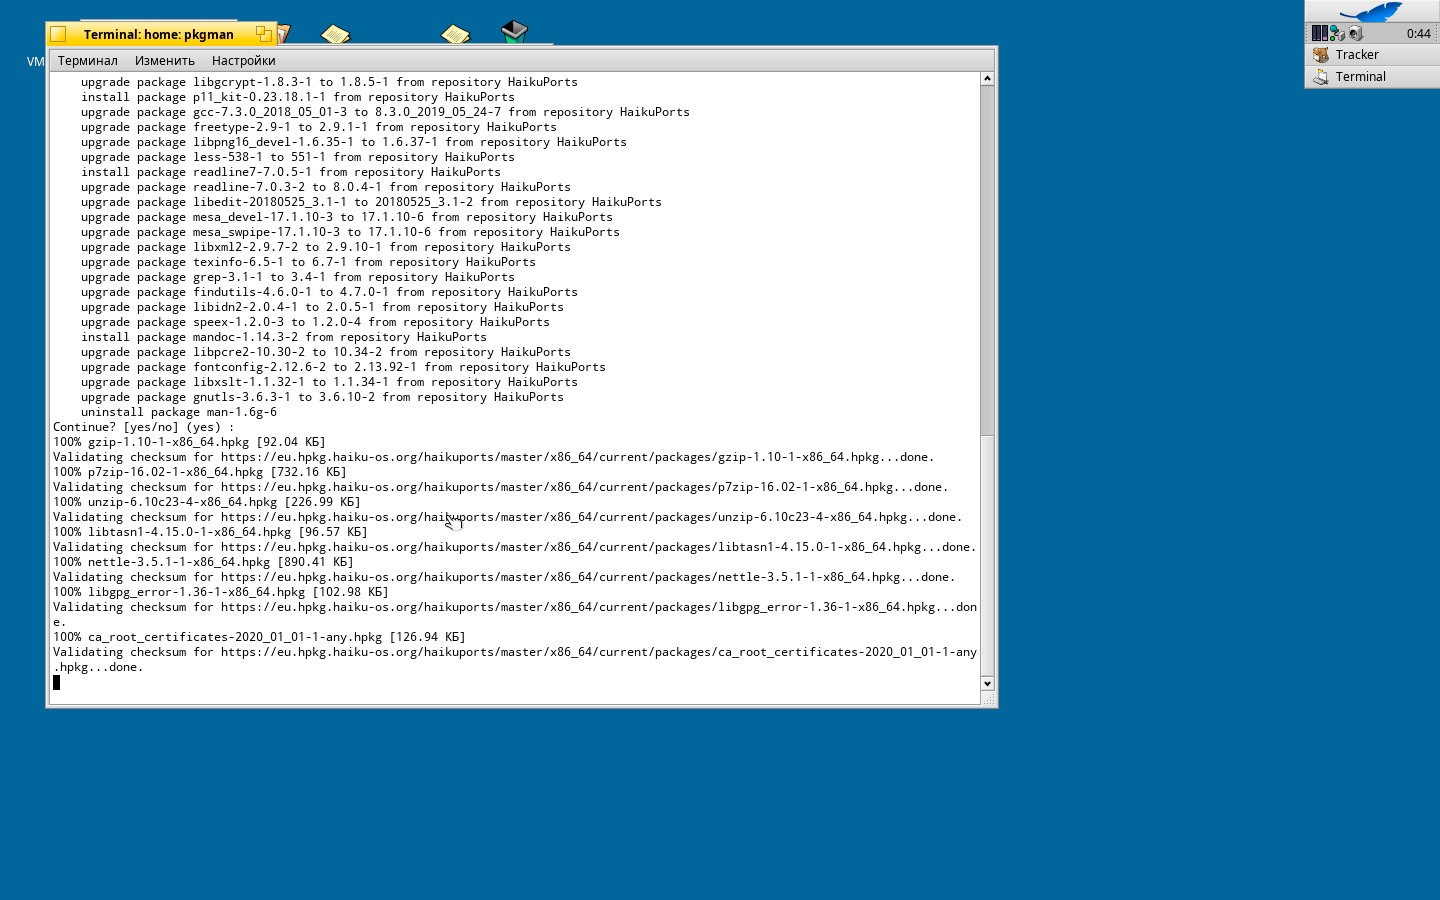The image size is (1440, 900).
Task: Click the 'upgrade package readline-7.0.3-2' line
Action: (x=326, y=187)
